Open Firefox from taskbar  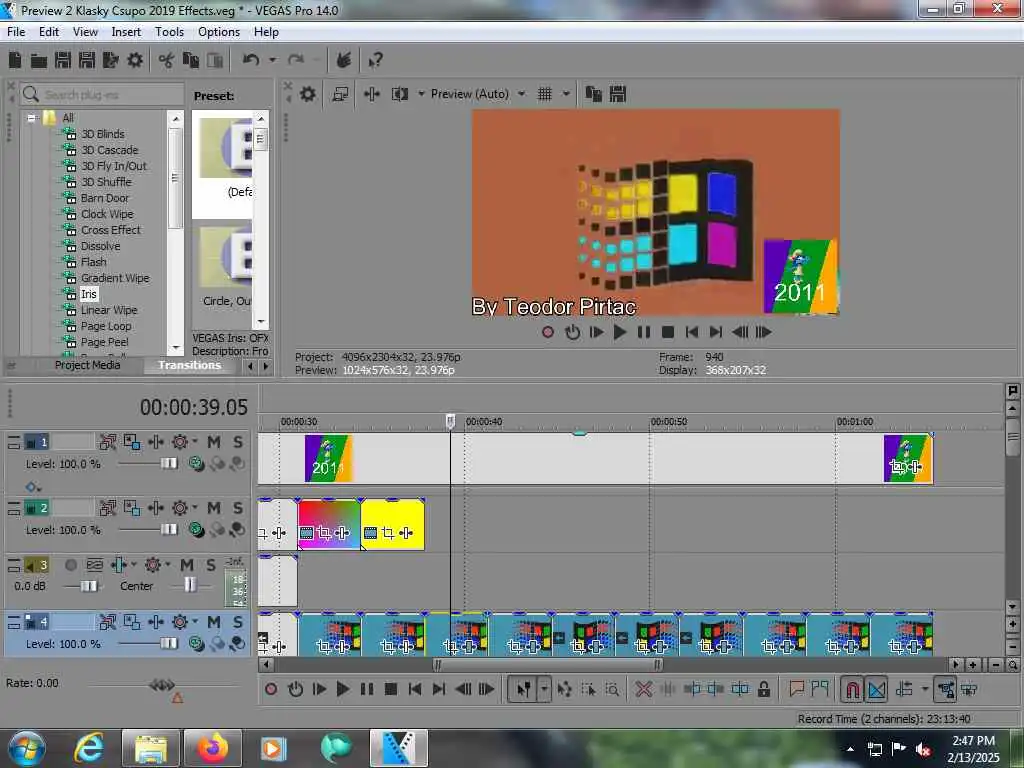(x=213, y=748)
